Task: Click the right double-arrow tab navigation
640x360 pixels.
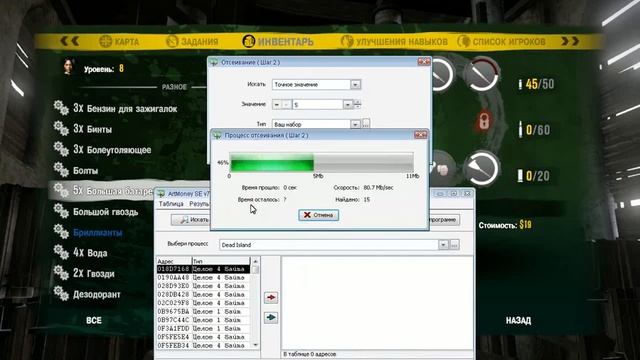Action: 570,41
